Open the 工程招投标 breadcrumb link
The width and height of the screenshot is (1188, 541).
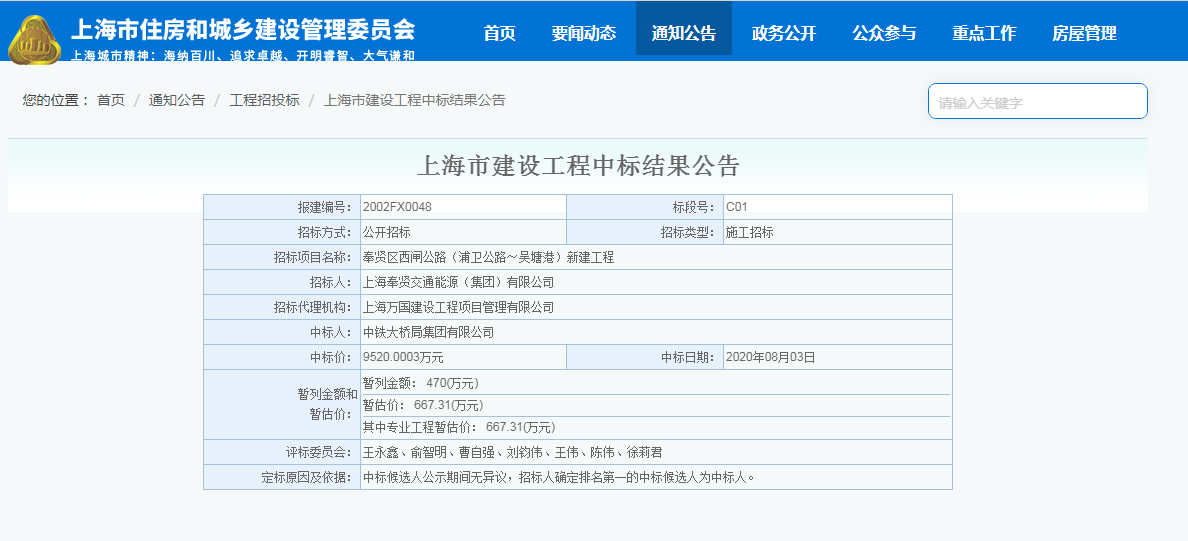264,100
